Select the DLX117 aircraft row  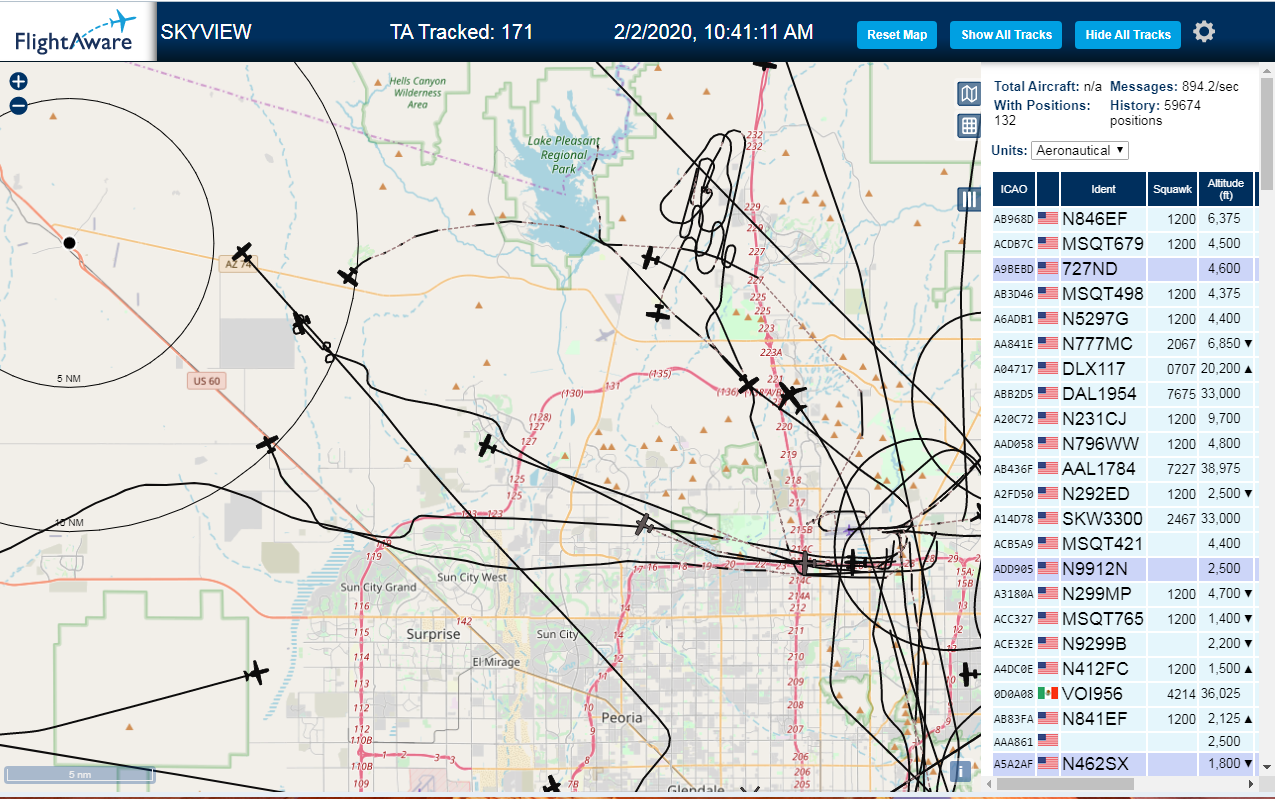tap(1125, 368)
